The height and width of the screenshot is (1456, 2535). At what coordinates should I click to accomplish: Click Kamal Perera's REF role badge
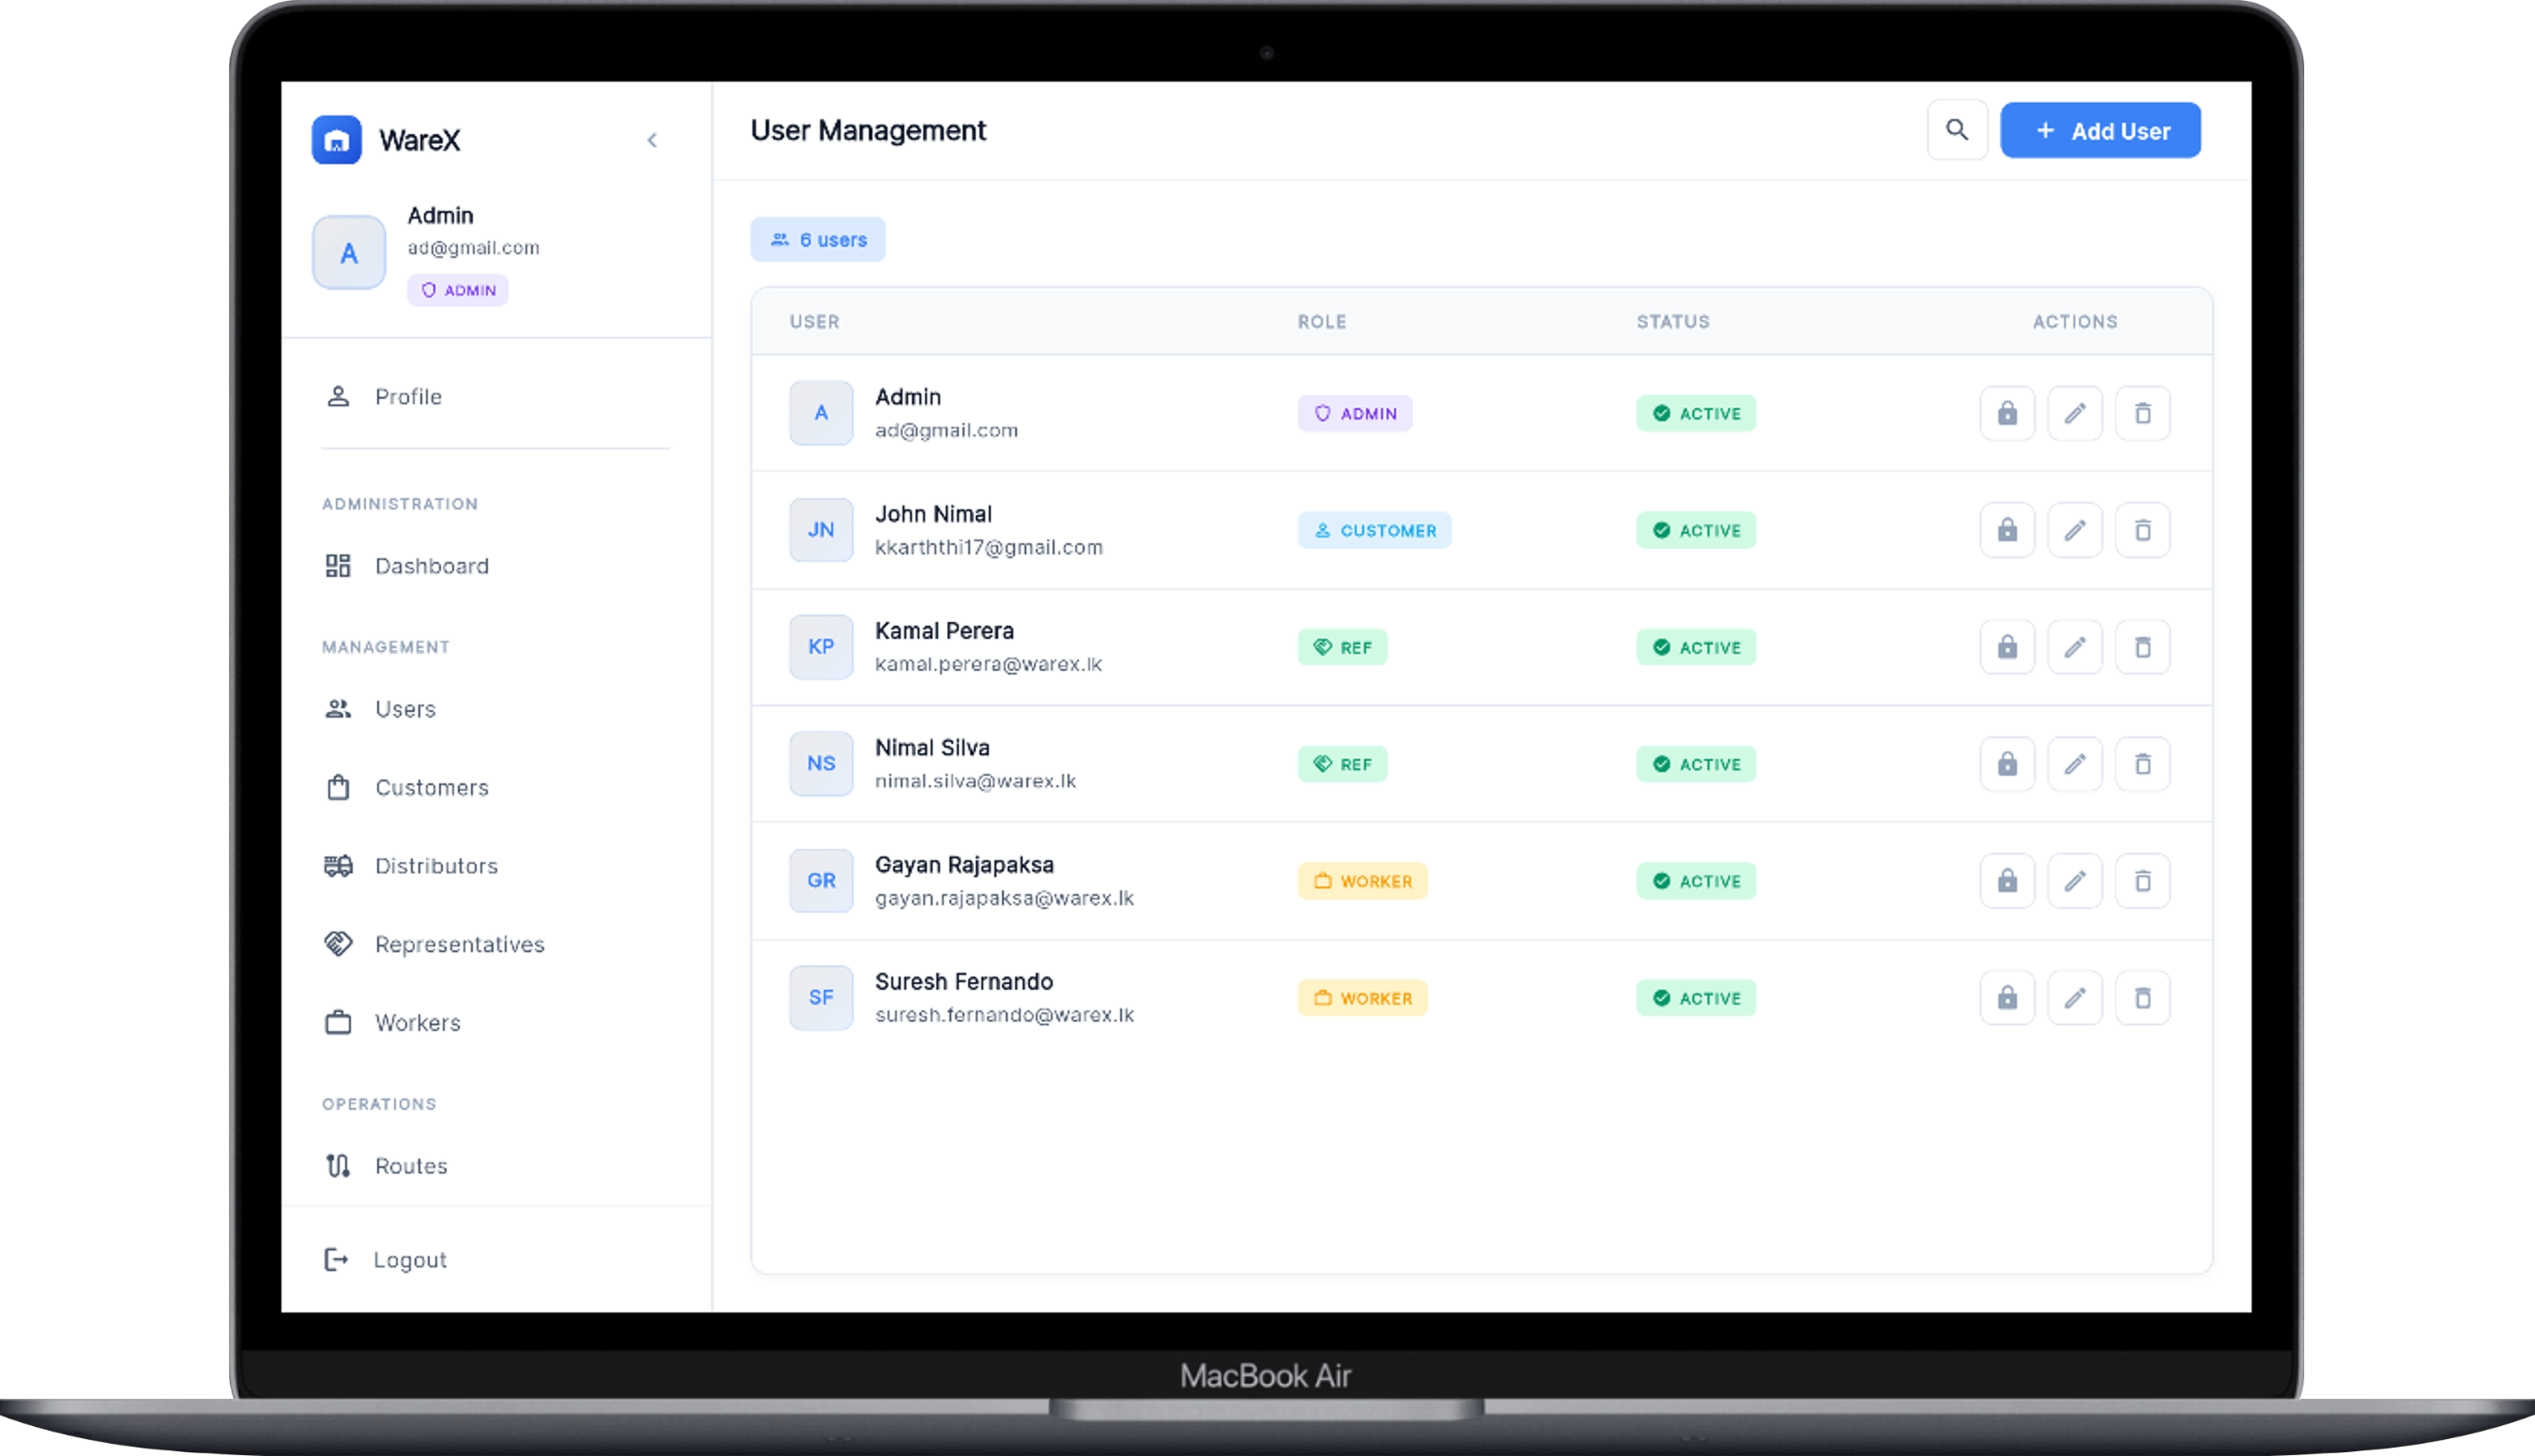point(1342,648)
